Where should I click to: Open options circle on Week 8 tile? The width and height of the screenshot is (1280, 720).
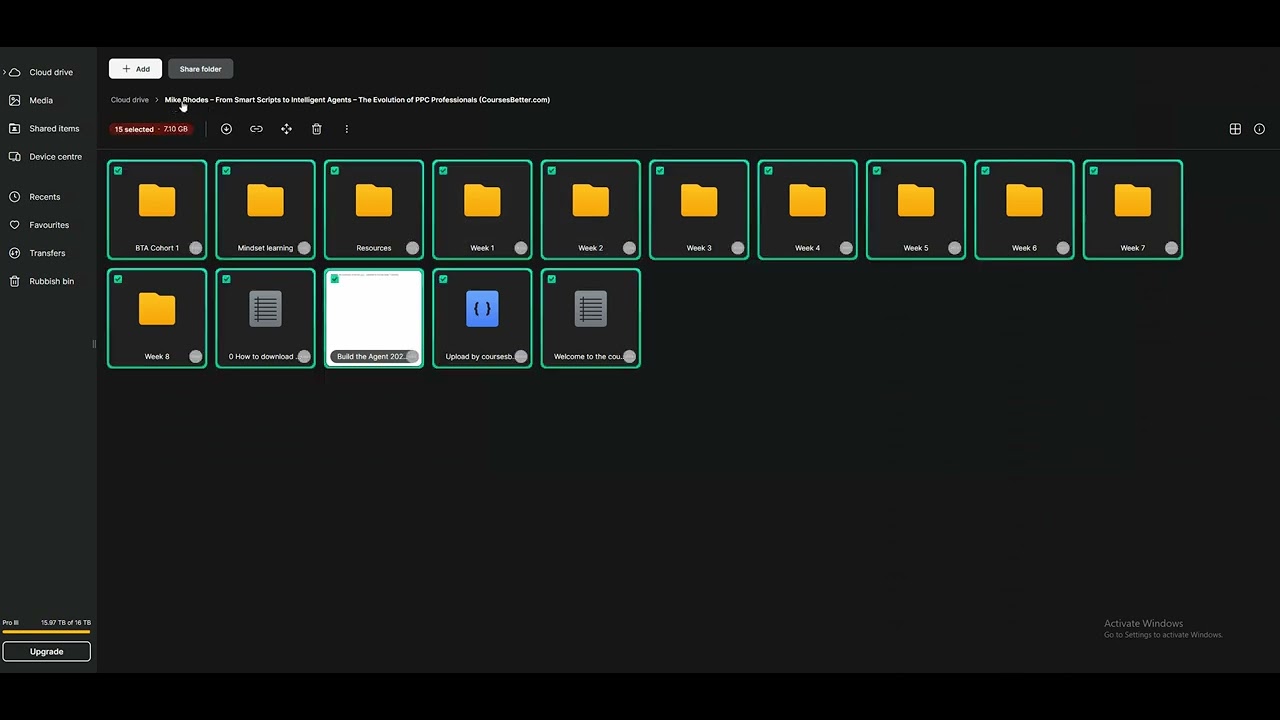pyautogui.click(x=196, y=356)
